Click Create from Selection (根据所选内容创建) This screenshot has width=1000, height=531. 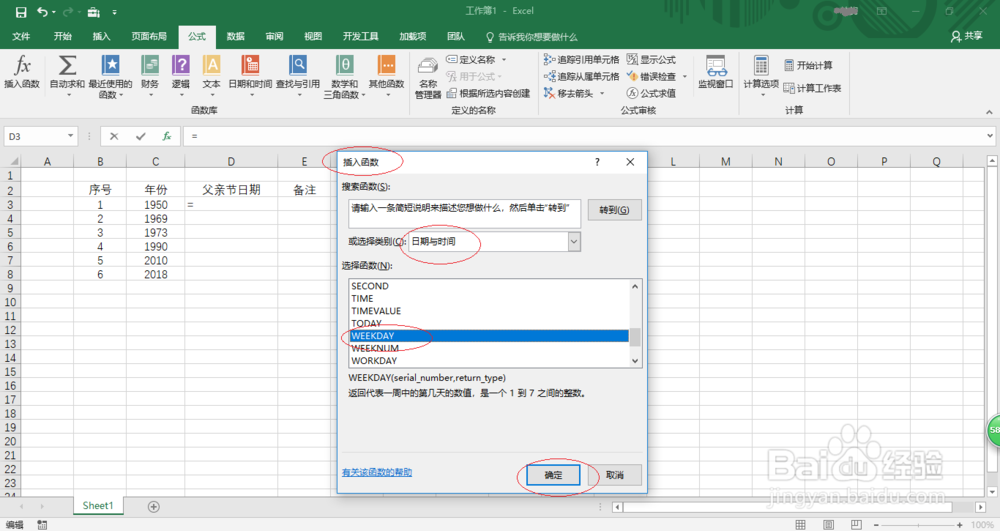pos(488,93)
